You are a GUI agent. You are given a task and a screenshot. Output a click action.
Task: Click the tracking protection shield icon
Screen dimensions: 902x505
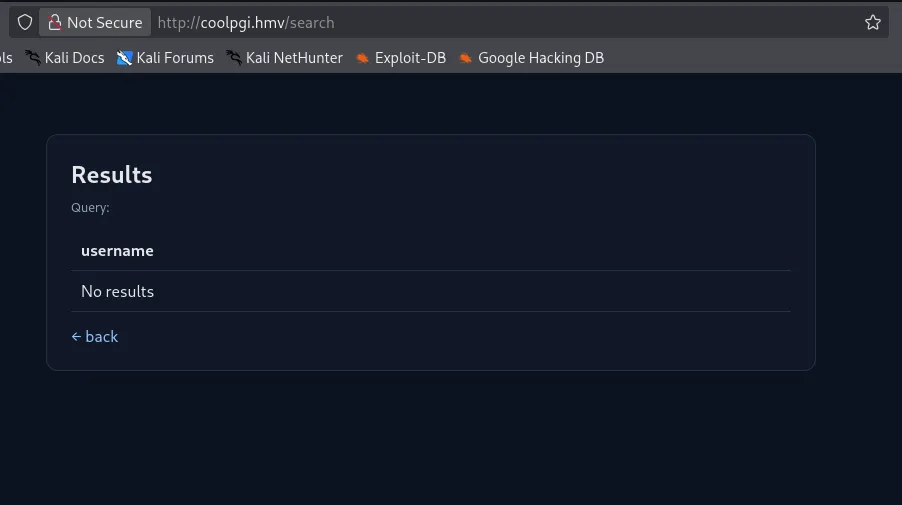pyautogui.click(x=25, y=22)
